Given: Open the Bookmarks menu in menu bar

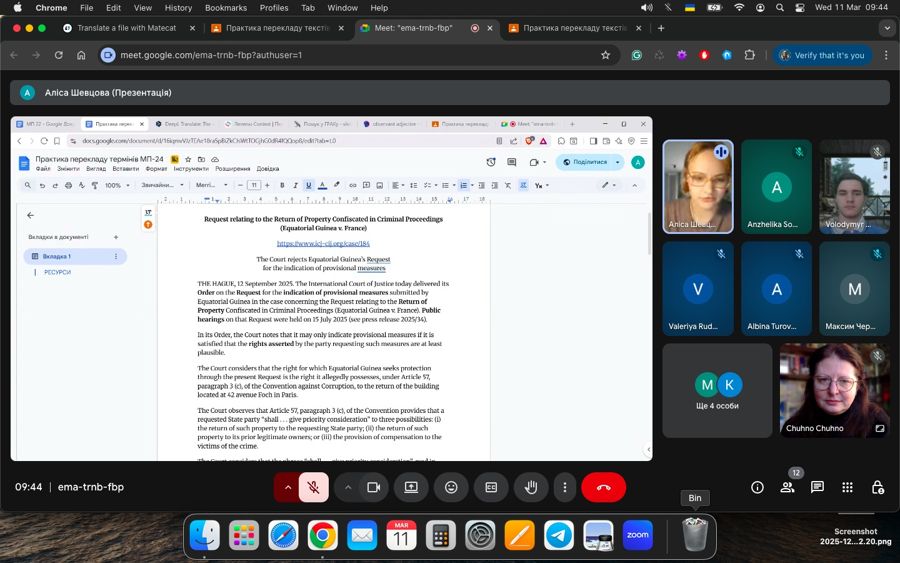Looking at the screenshot, I should pos(225,7).
